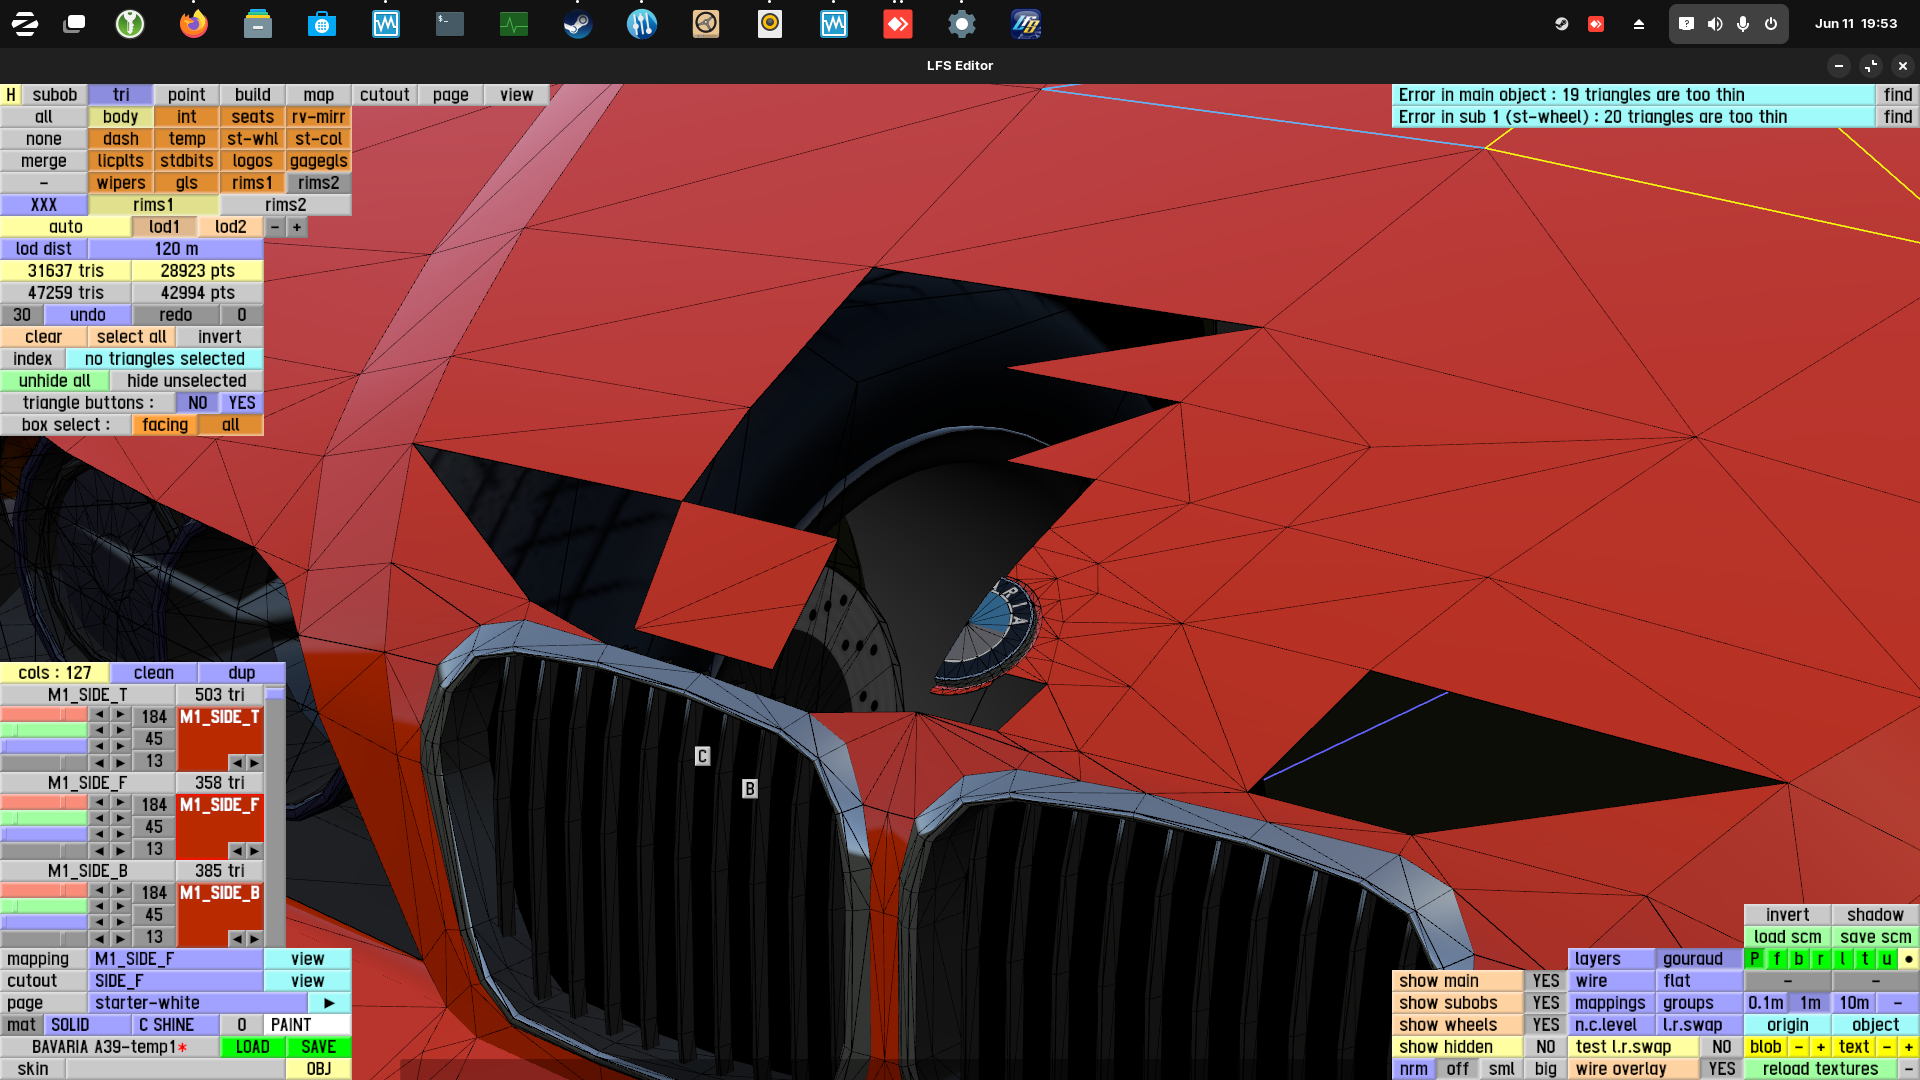Open the terminal icon in taskbar

click(449, 24)
